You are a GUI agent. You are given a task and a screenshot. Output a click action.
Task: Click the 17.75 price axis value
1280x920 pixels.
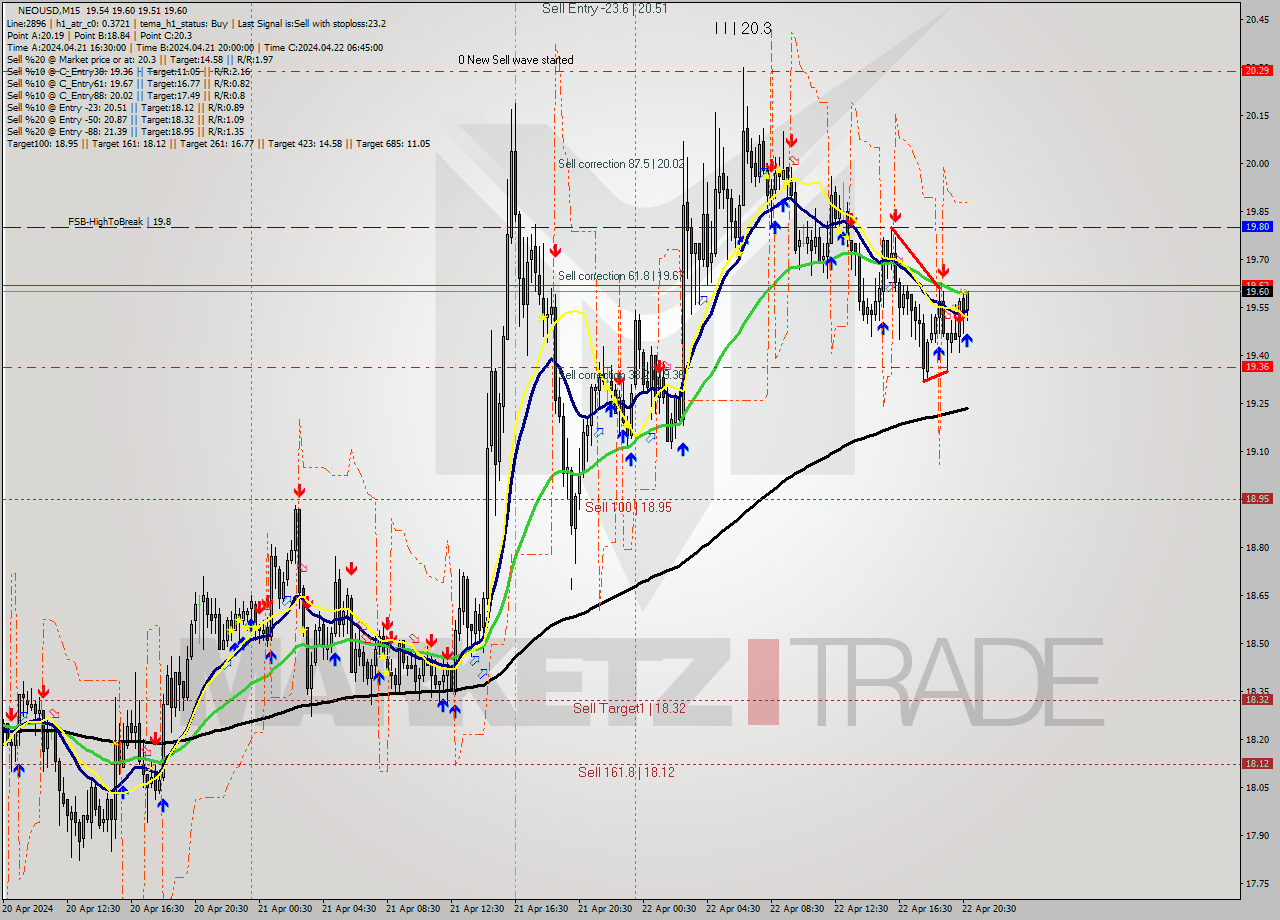pyautogui.click(x=1256, y=883)
